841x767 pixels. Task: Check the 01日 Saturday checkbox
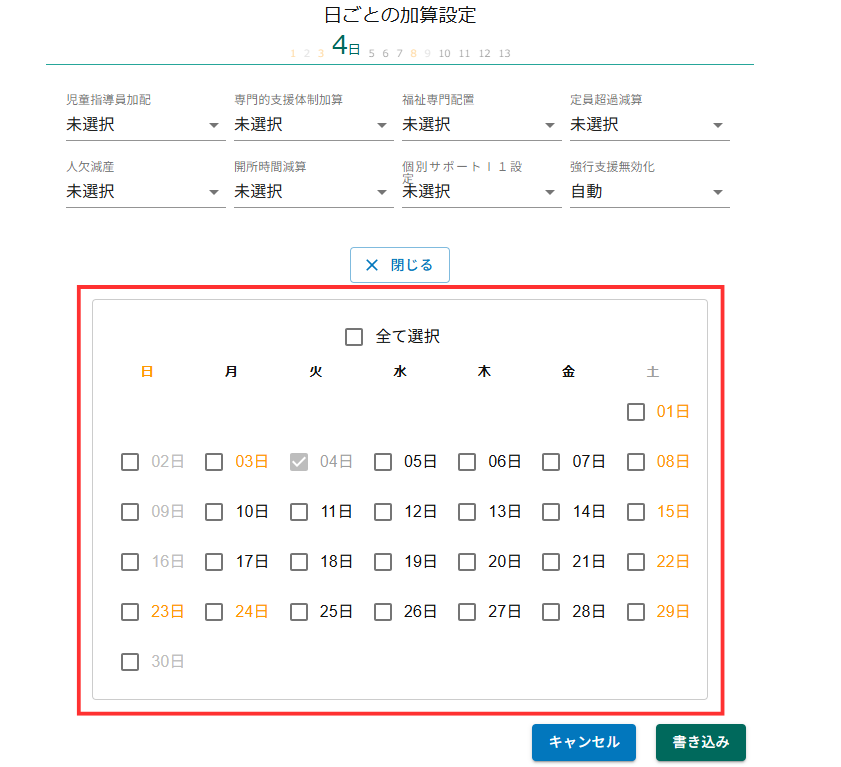pos(636,412)
